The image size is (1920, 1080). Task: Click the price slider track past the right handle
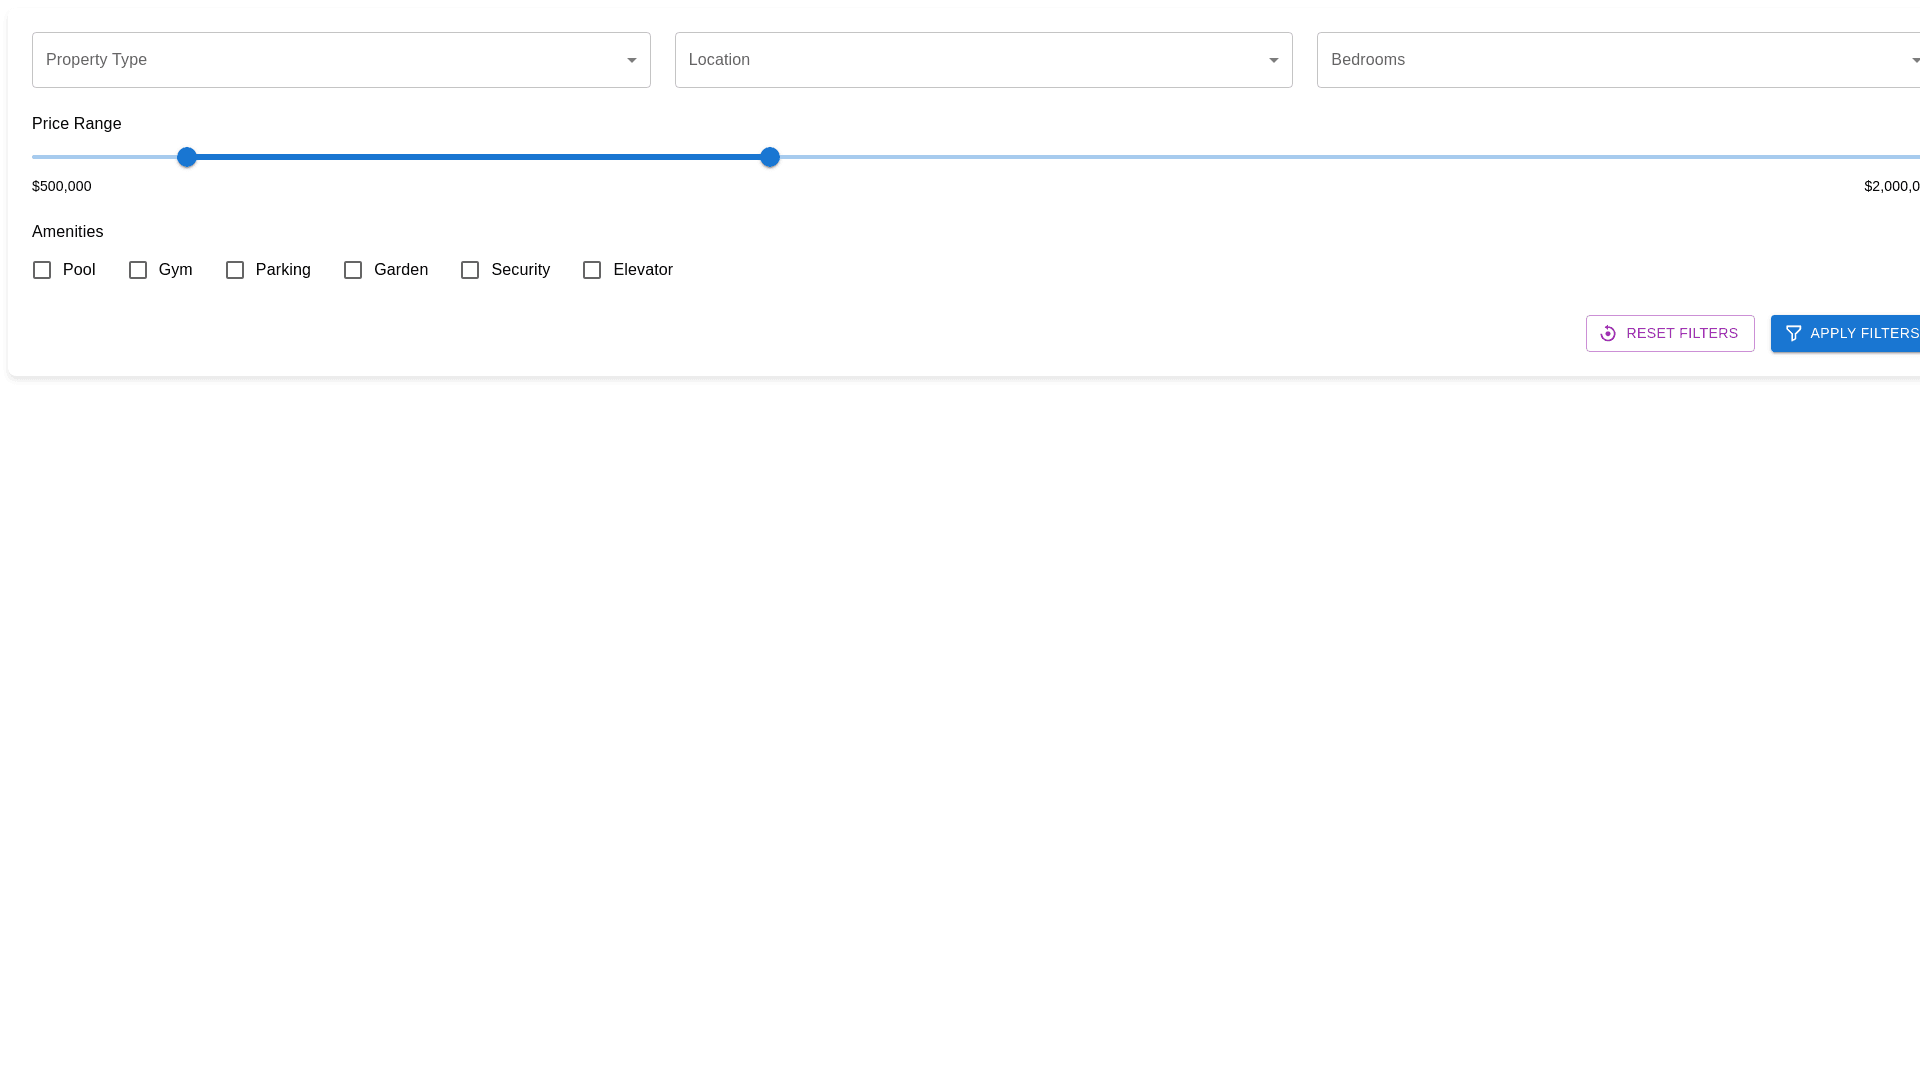click(x=1300, y=157)
